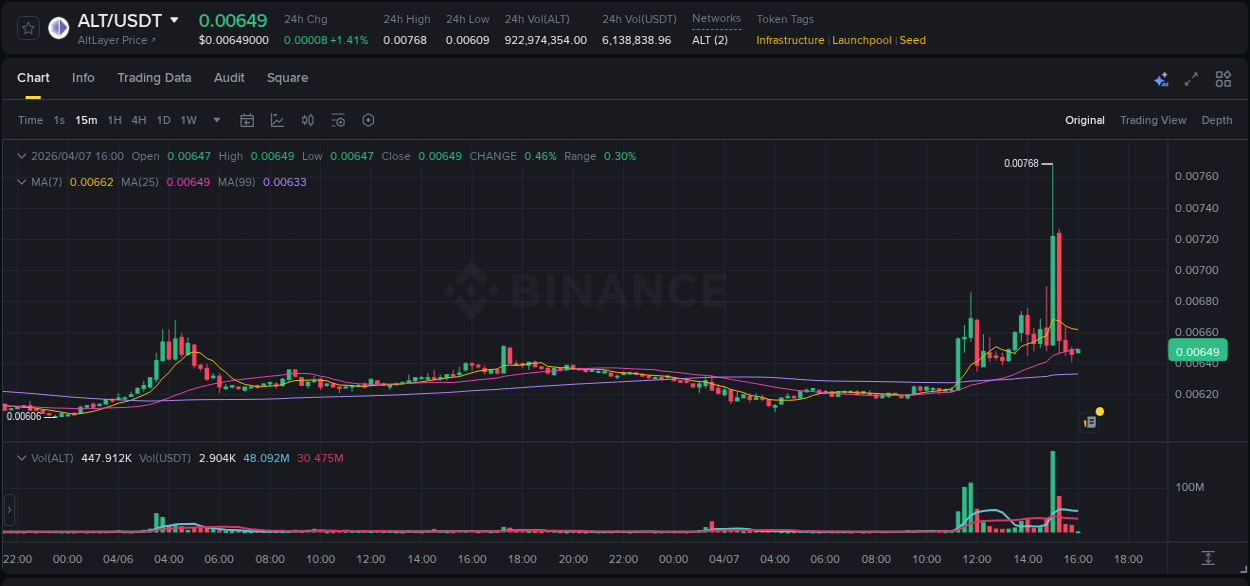Open the extra timeframe interval dropdown
Screen dimensions: 1250x586
point(216,120)
